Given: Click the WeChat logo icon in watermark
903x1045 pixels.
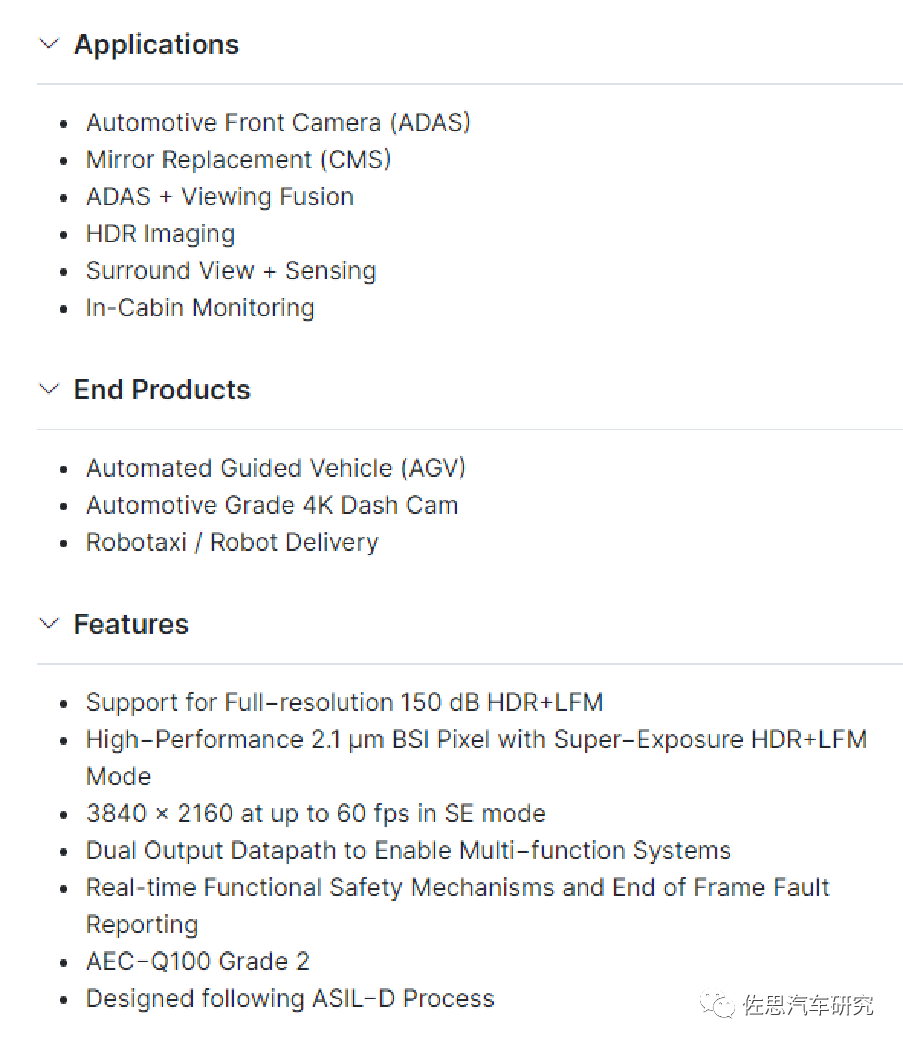Looking at the screenshot, I should (x=719, y=1003).
